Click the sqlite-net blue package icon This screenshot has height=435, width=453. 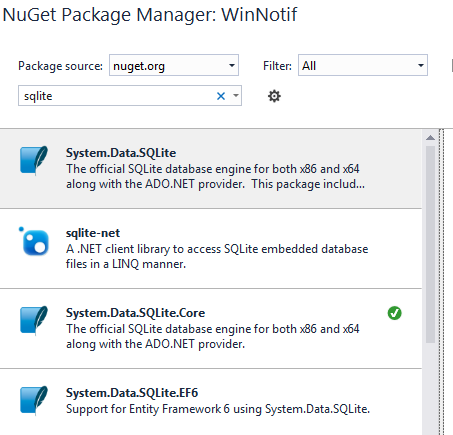[34, 241]
